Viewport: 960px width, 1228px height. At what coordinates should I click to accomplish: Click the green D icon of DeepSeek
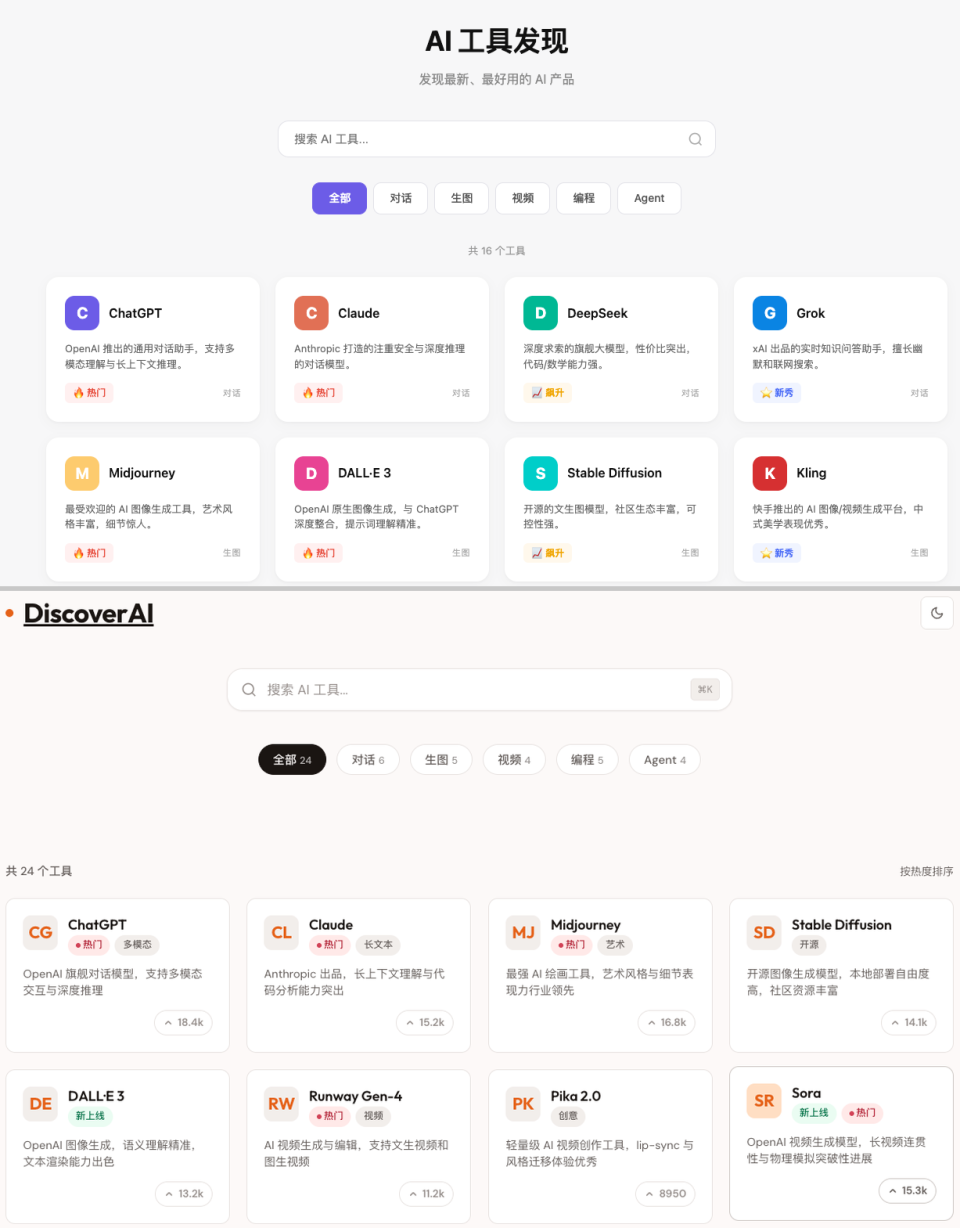540,313
